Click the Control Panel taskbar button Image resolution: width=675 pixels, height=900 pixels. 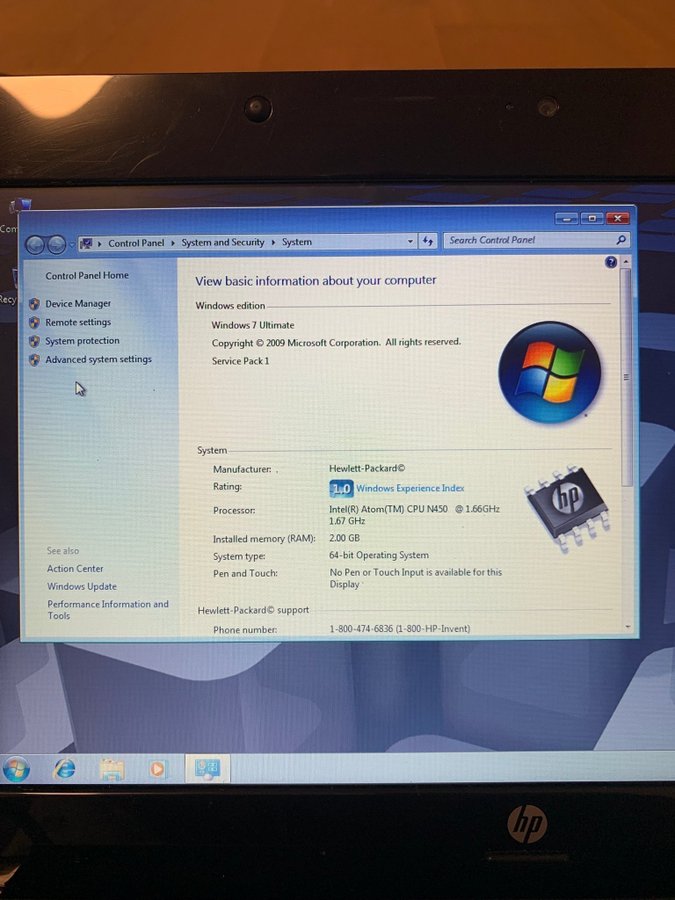208,768
